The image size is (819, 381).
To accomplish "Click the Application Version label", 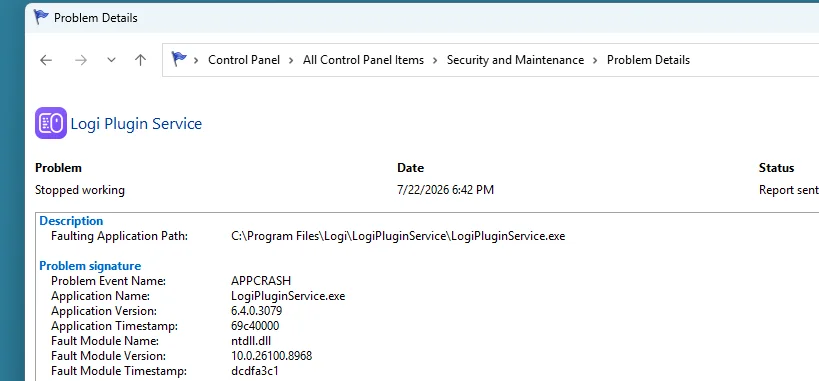I will [104, 311].
